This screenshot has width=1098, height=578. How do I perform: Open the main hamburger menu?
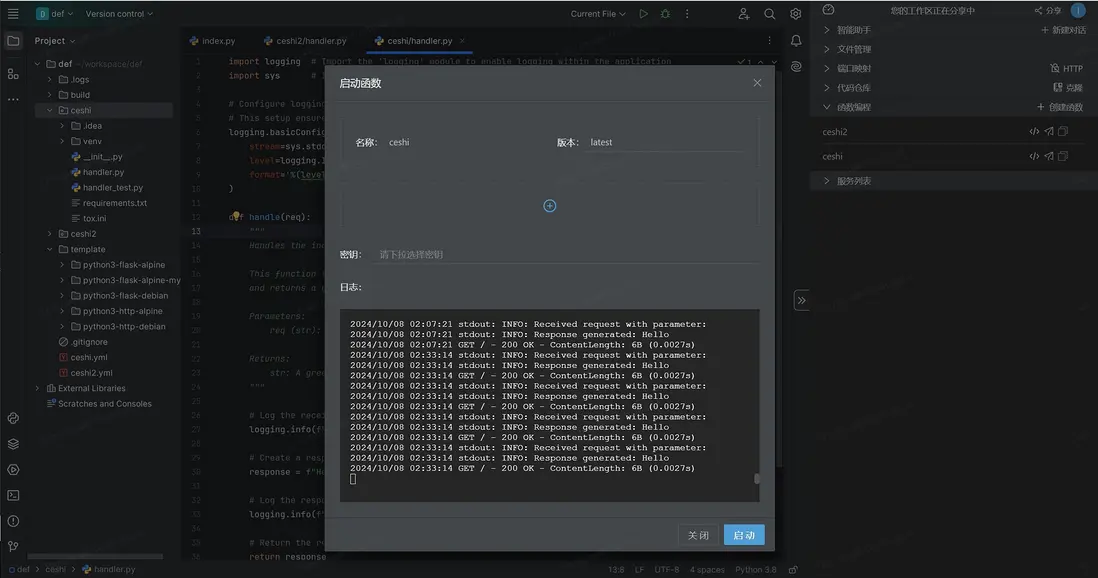coord(13,13)
